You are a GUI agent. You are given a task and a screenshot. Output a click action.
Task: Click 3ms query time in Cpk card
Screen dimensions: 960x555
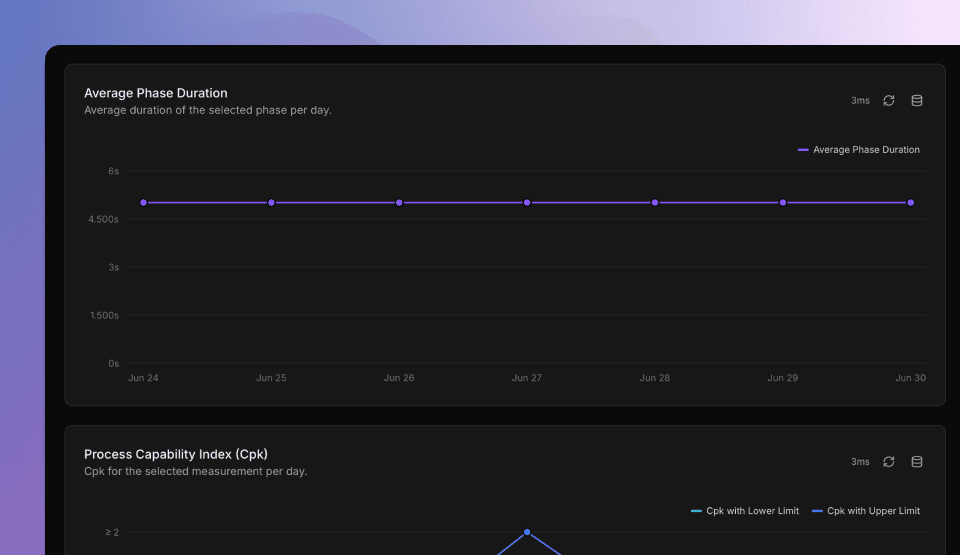click(860, 462)
